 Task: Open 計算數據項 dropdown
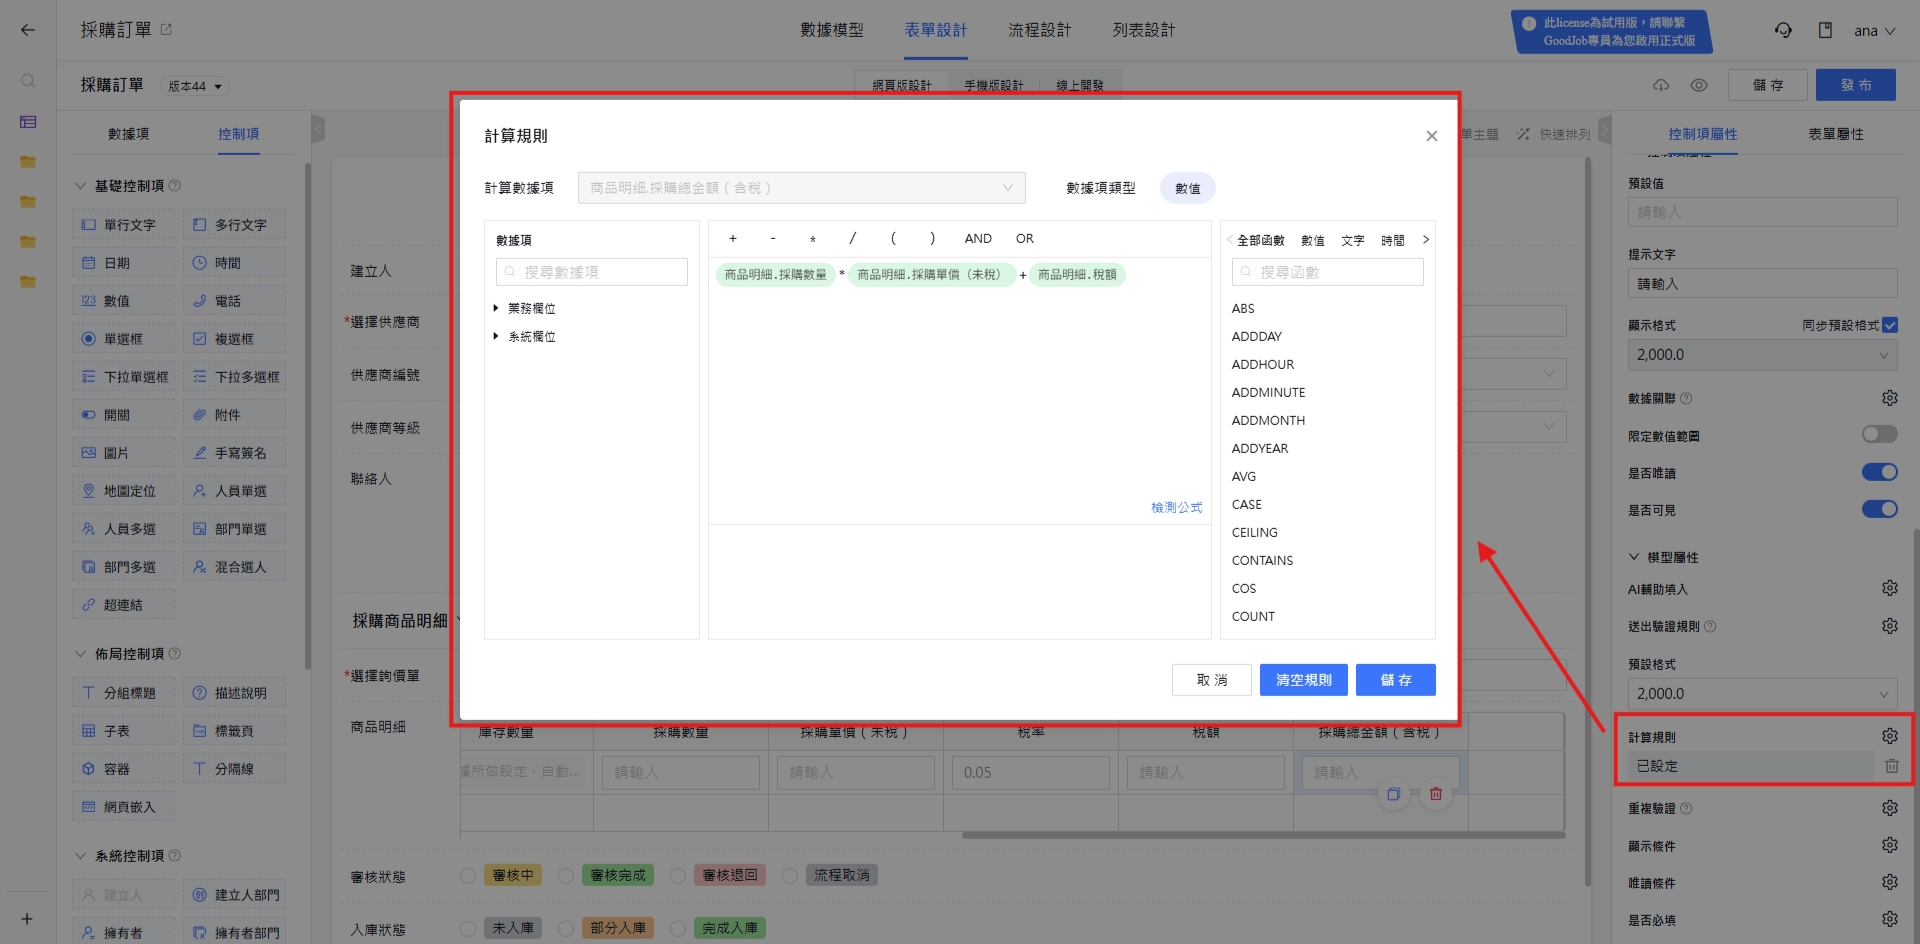pyautogui.click(x=801, y=188)
